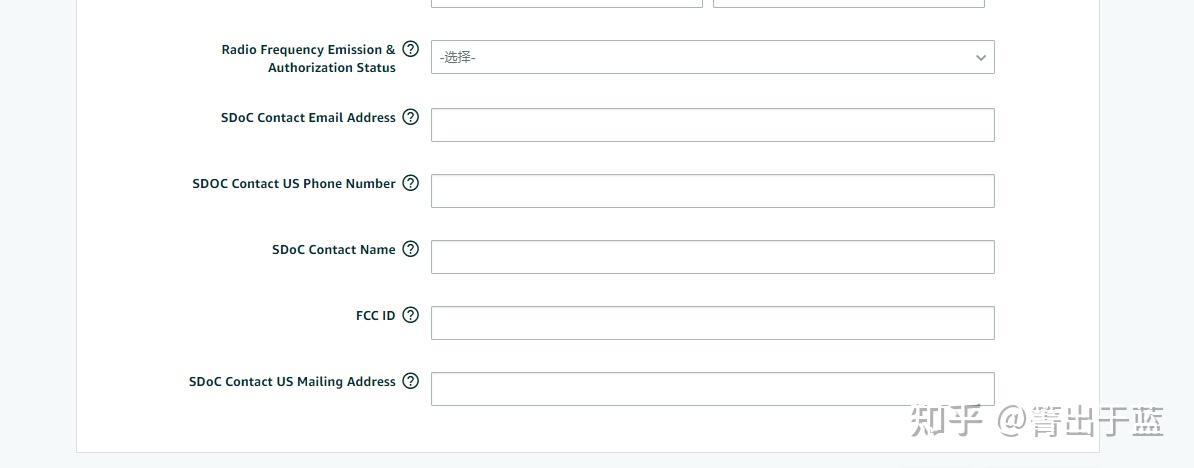Click the SDoC Contact US Mailing Address label
Image resolution: width=1194 pixels, height=468 pixels.
click(x=292, y=381)
